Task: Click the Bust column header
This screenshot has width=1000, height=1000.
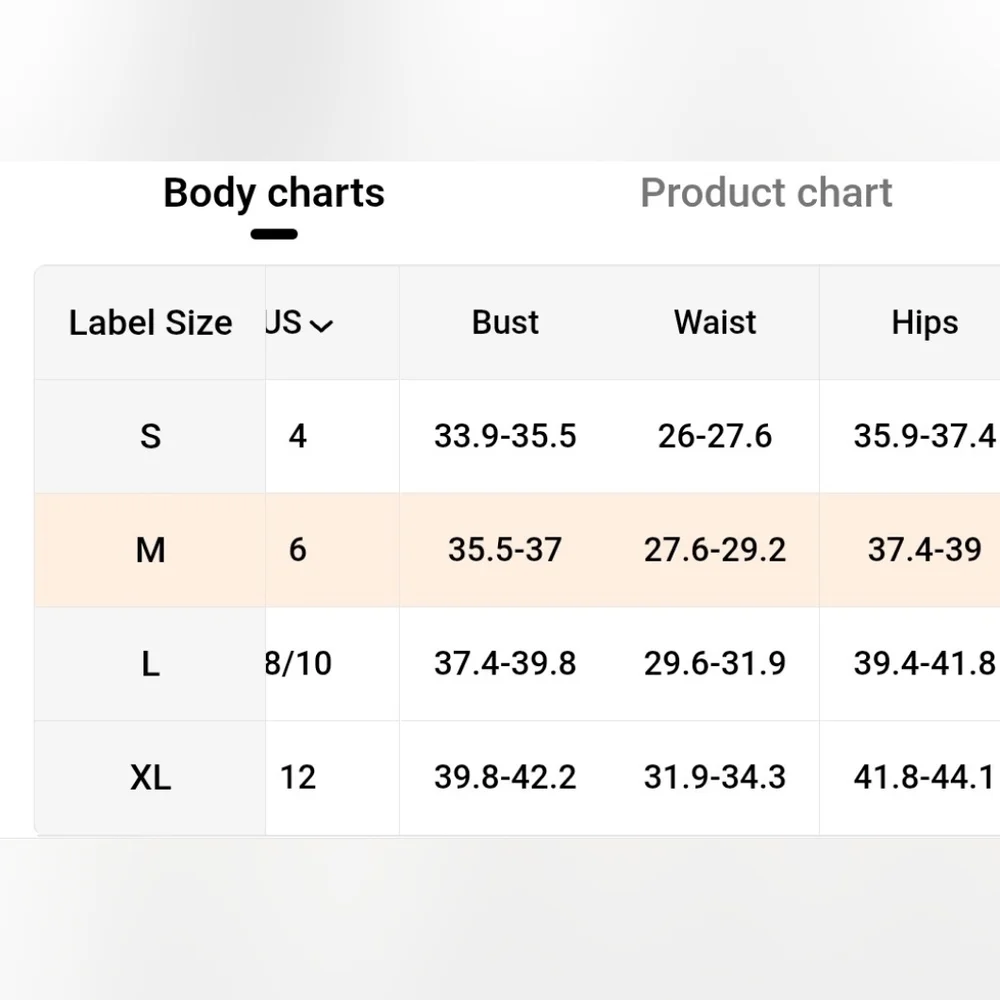Action: pyautogui.click(x=505, y=322)
